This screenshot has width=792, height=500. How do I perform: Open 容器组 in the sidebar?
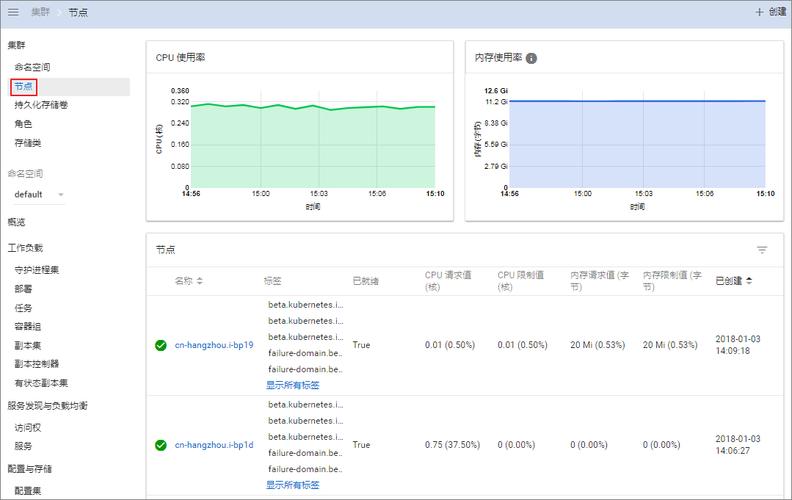coord(28,326)
